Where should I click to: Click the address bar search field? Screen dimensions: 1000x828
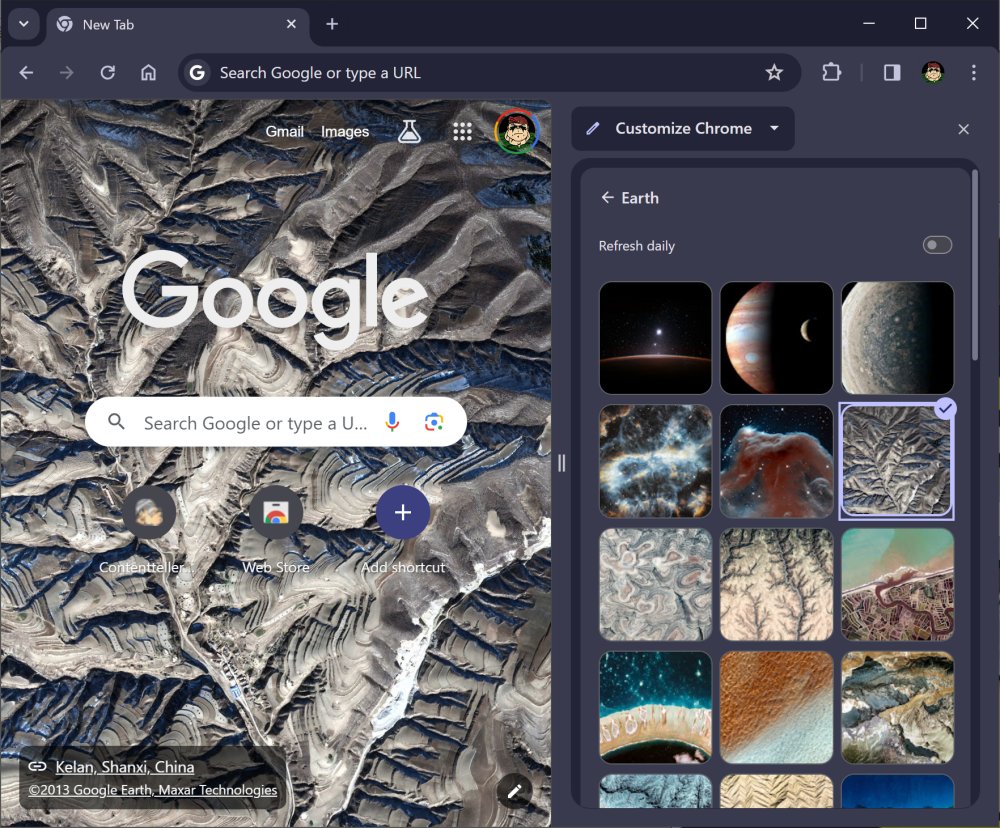(x=488, y=73)
